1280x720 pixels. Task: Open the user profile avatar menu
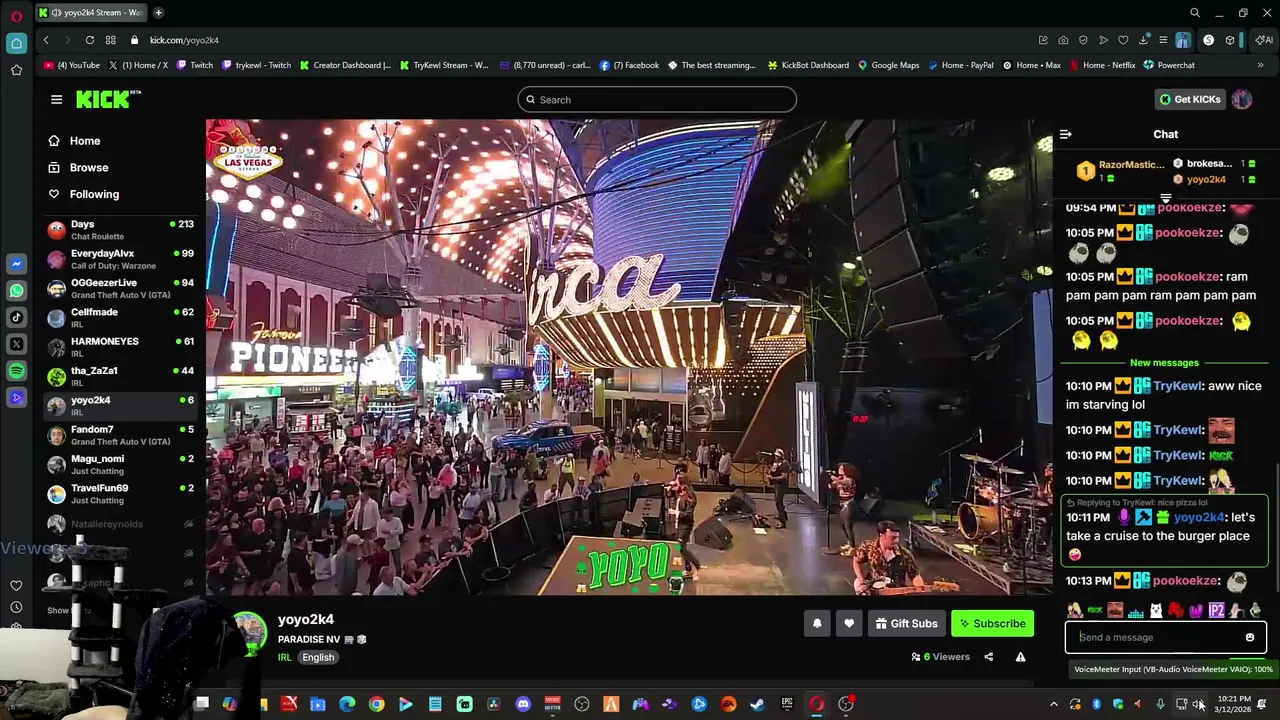(x=1242, y=99)
